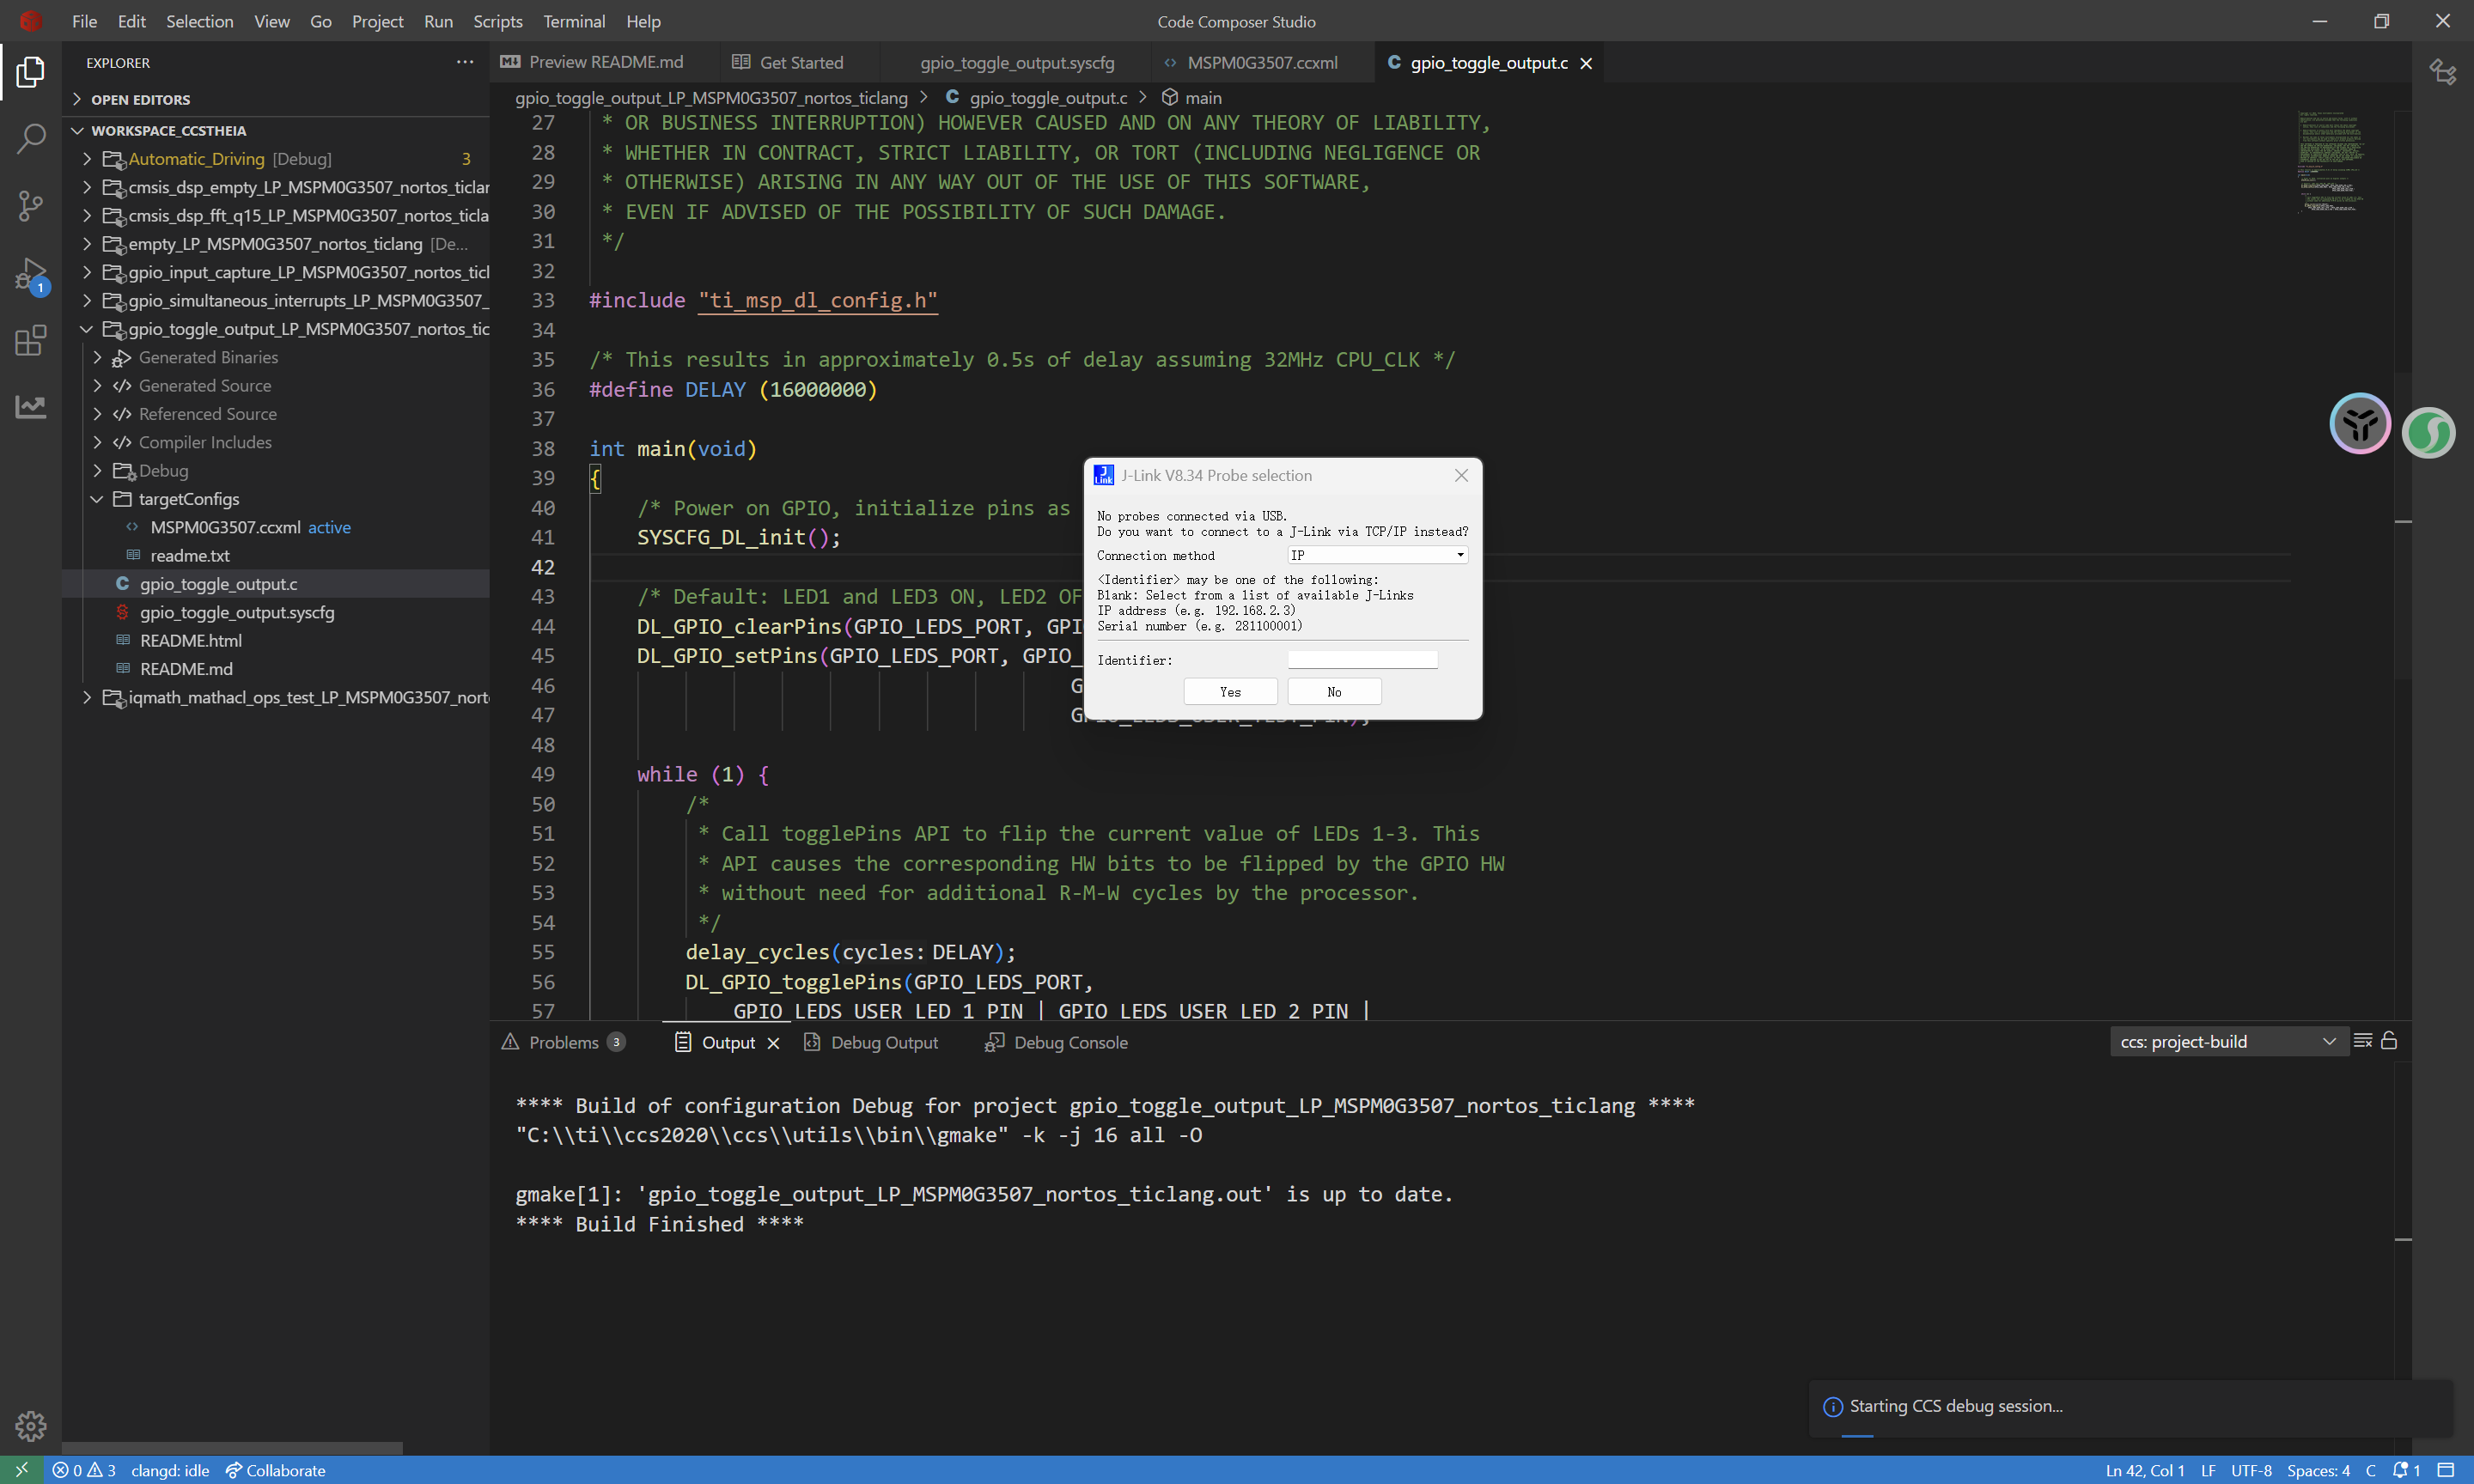Open the Terminal menu

pyautogui.click(x=573, y=21)
